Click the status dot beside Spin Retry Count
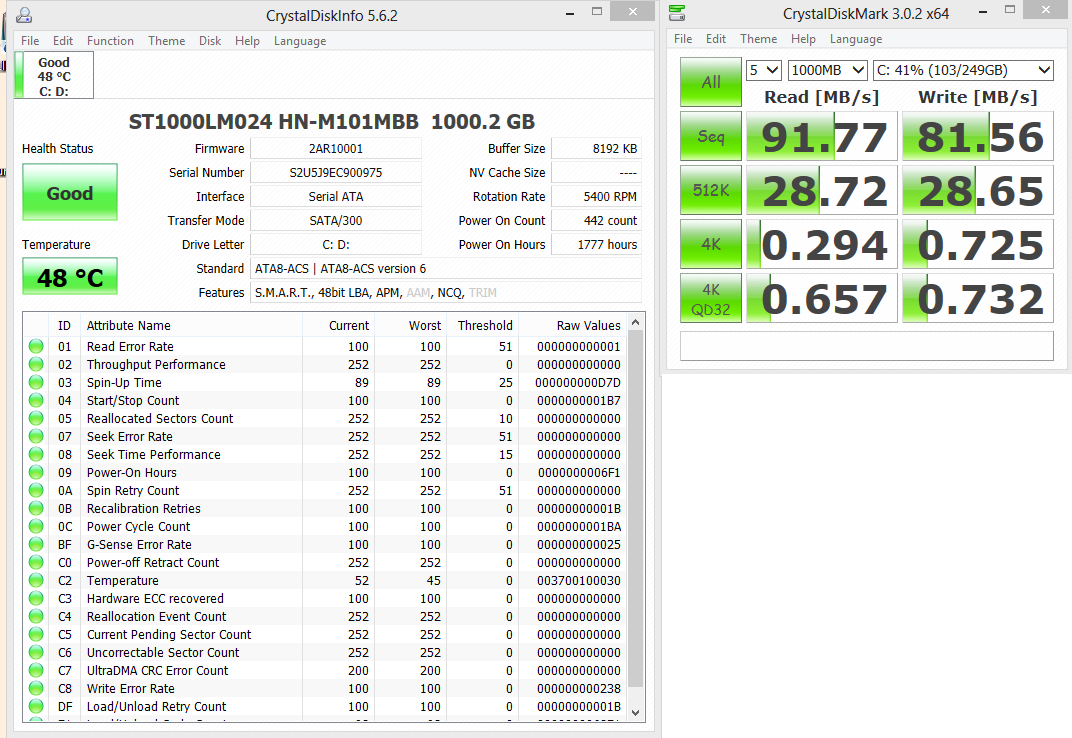 [x=36, y=490]
